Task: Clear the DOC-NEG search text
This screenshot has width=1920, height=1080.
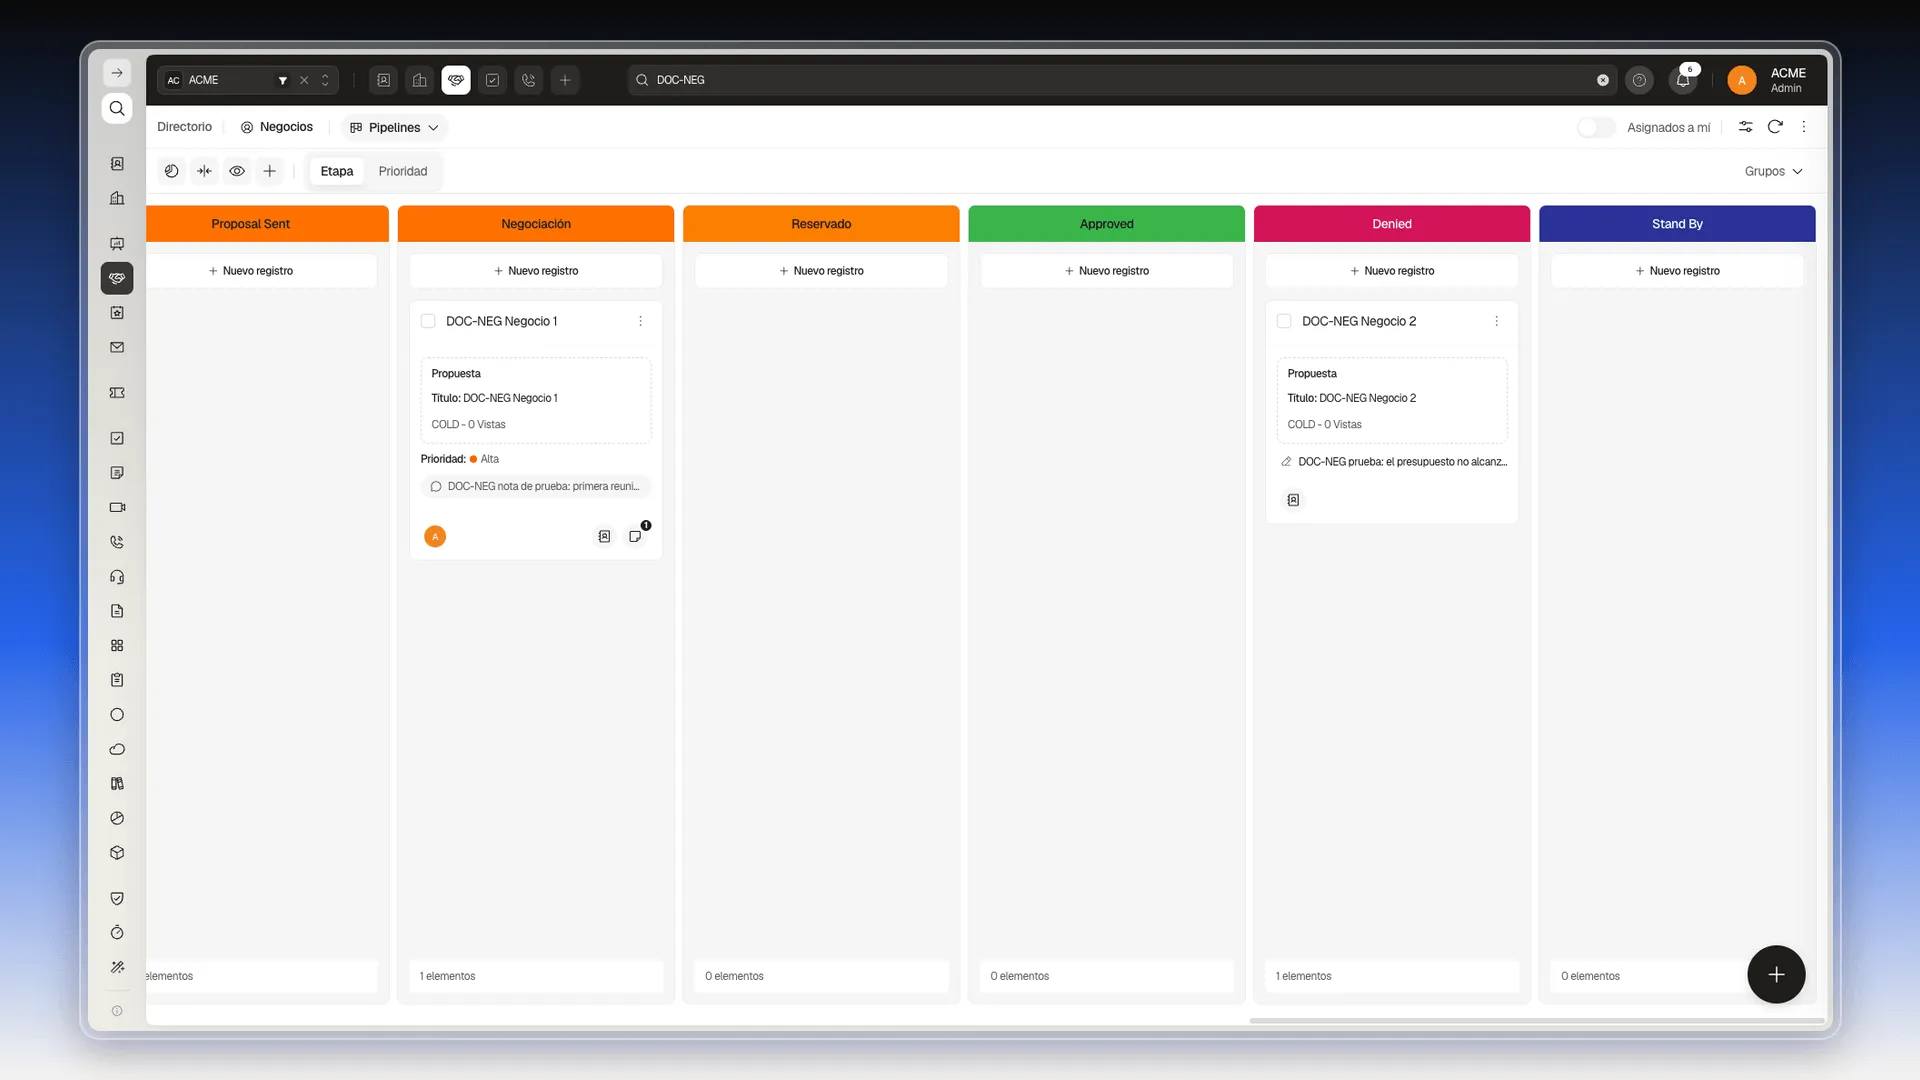Action: coord(1603,80)
